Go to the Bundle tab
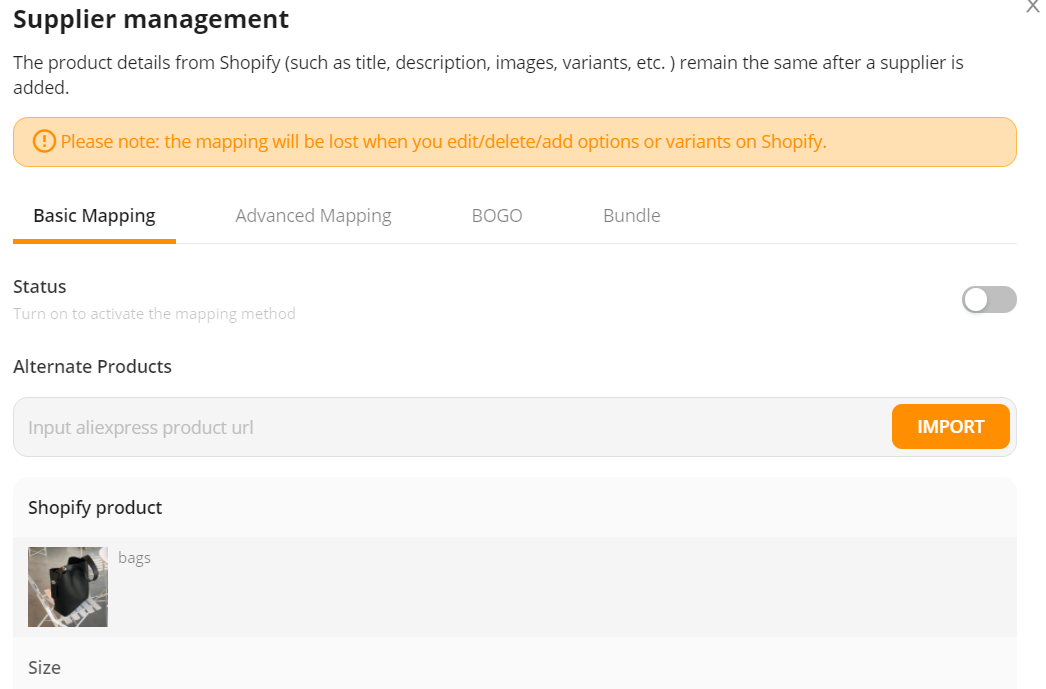Viewport: 1046px width, 689px height. (632, 215)
